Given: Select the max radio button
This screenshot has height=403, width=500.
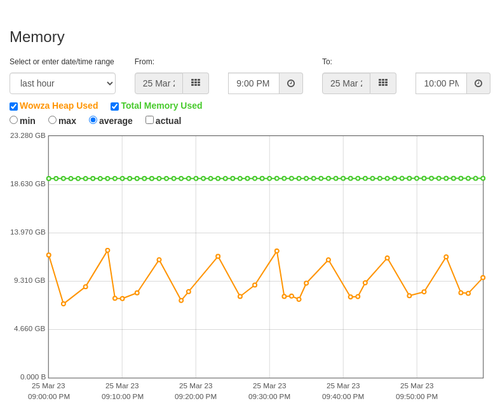Looking at the screenshot, I should (x=52, y=120).
